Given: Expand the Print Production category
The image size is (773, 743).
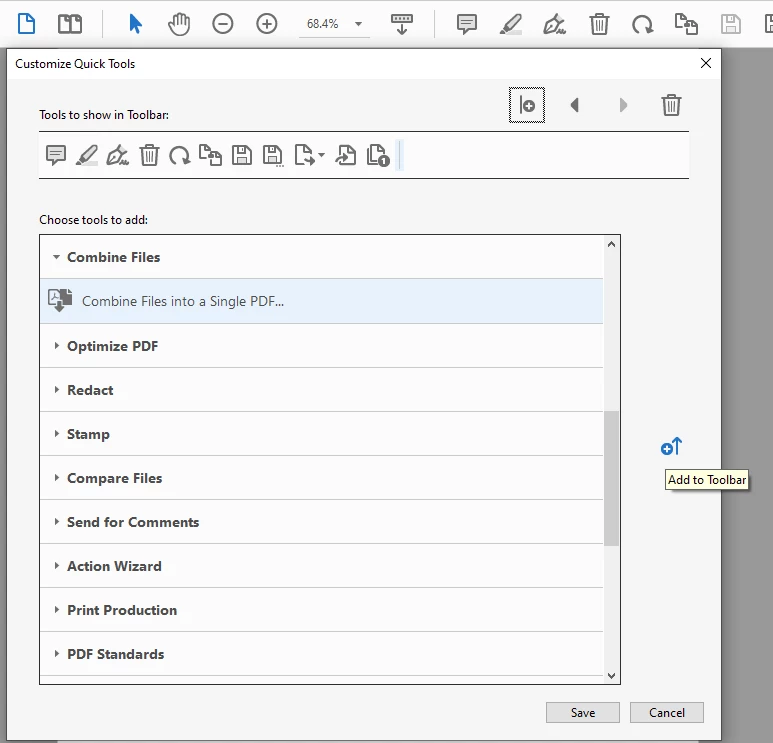Looking at the screenshot, I should tap(57, 609).
